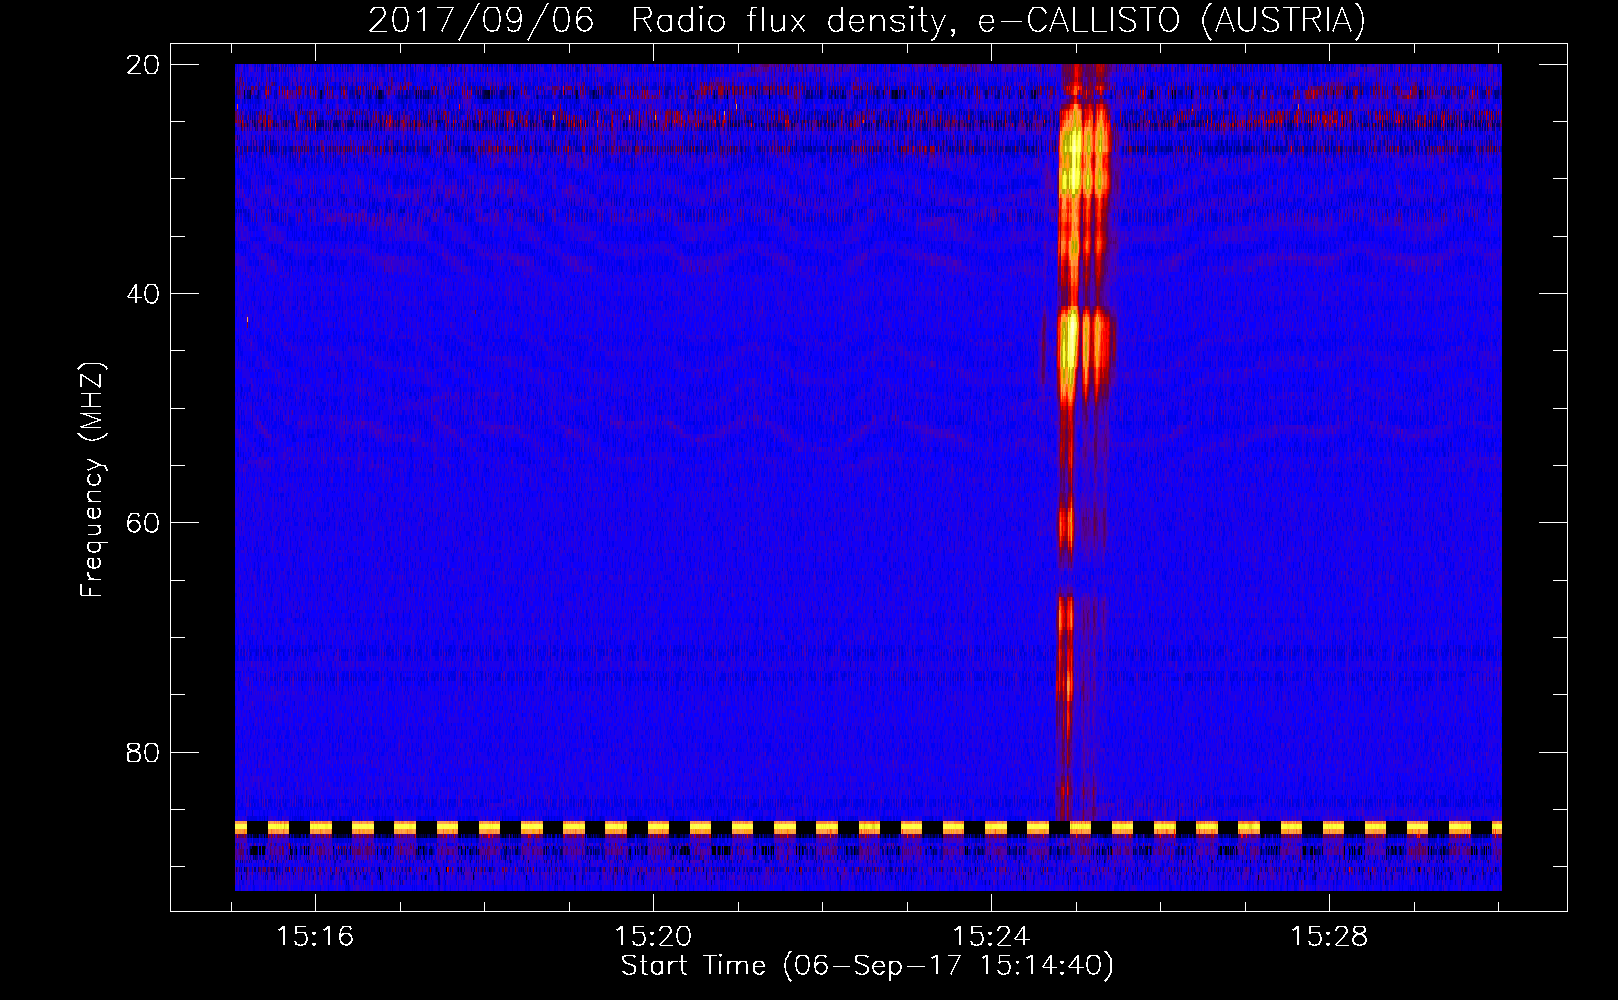Click the 20 MHz frequency tick label

pos(143,65)
